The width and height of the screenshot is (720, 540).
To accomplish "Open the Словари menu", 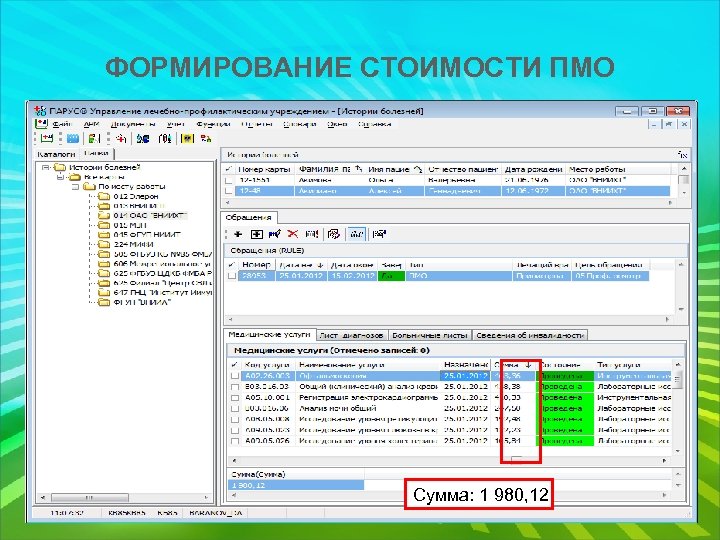I will click(300, 124).
